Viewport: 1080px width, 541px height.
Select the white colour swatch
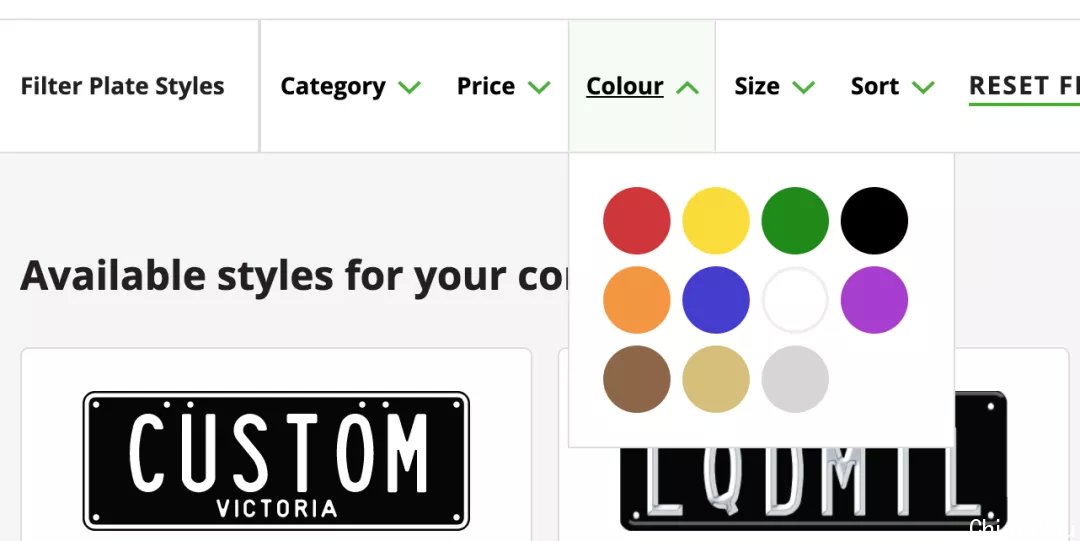[x=795, y=300]
